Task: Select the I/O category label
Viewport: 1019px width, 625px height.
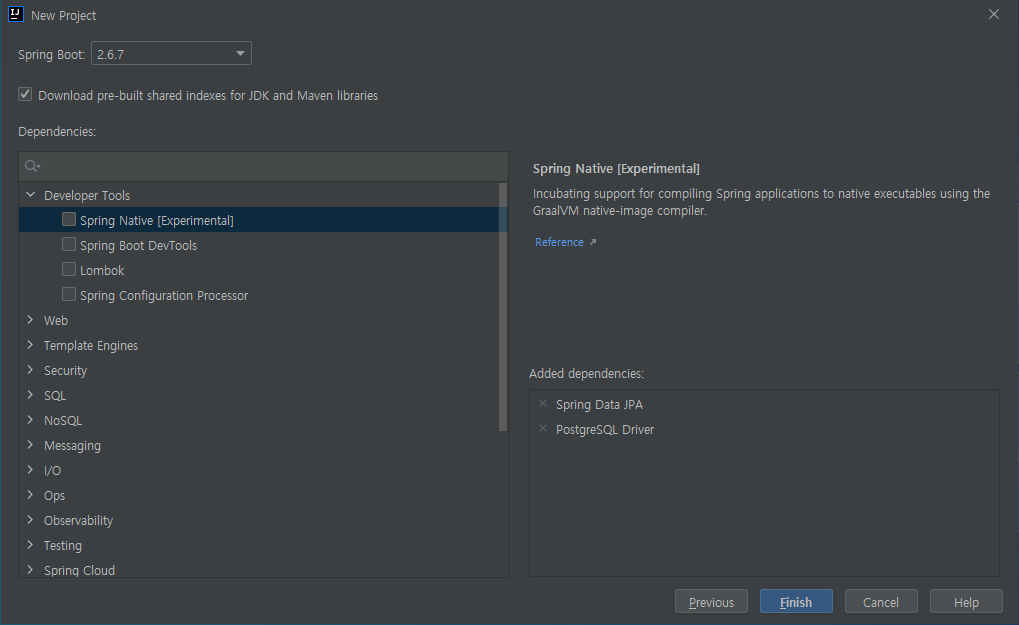Action: tap(52, 470)
